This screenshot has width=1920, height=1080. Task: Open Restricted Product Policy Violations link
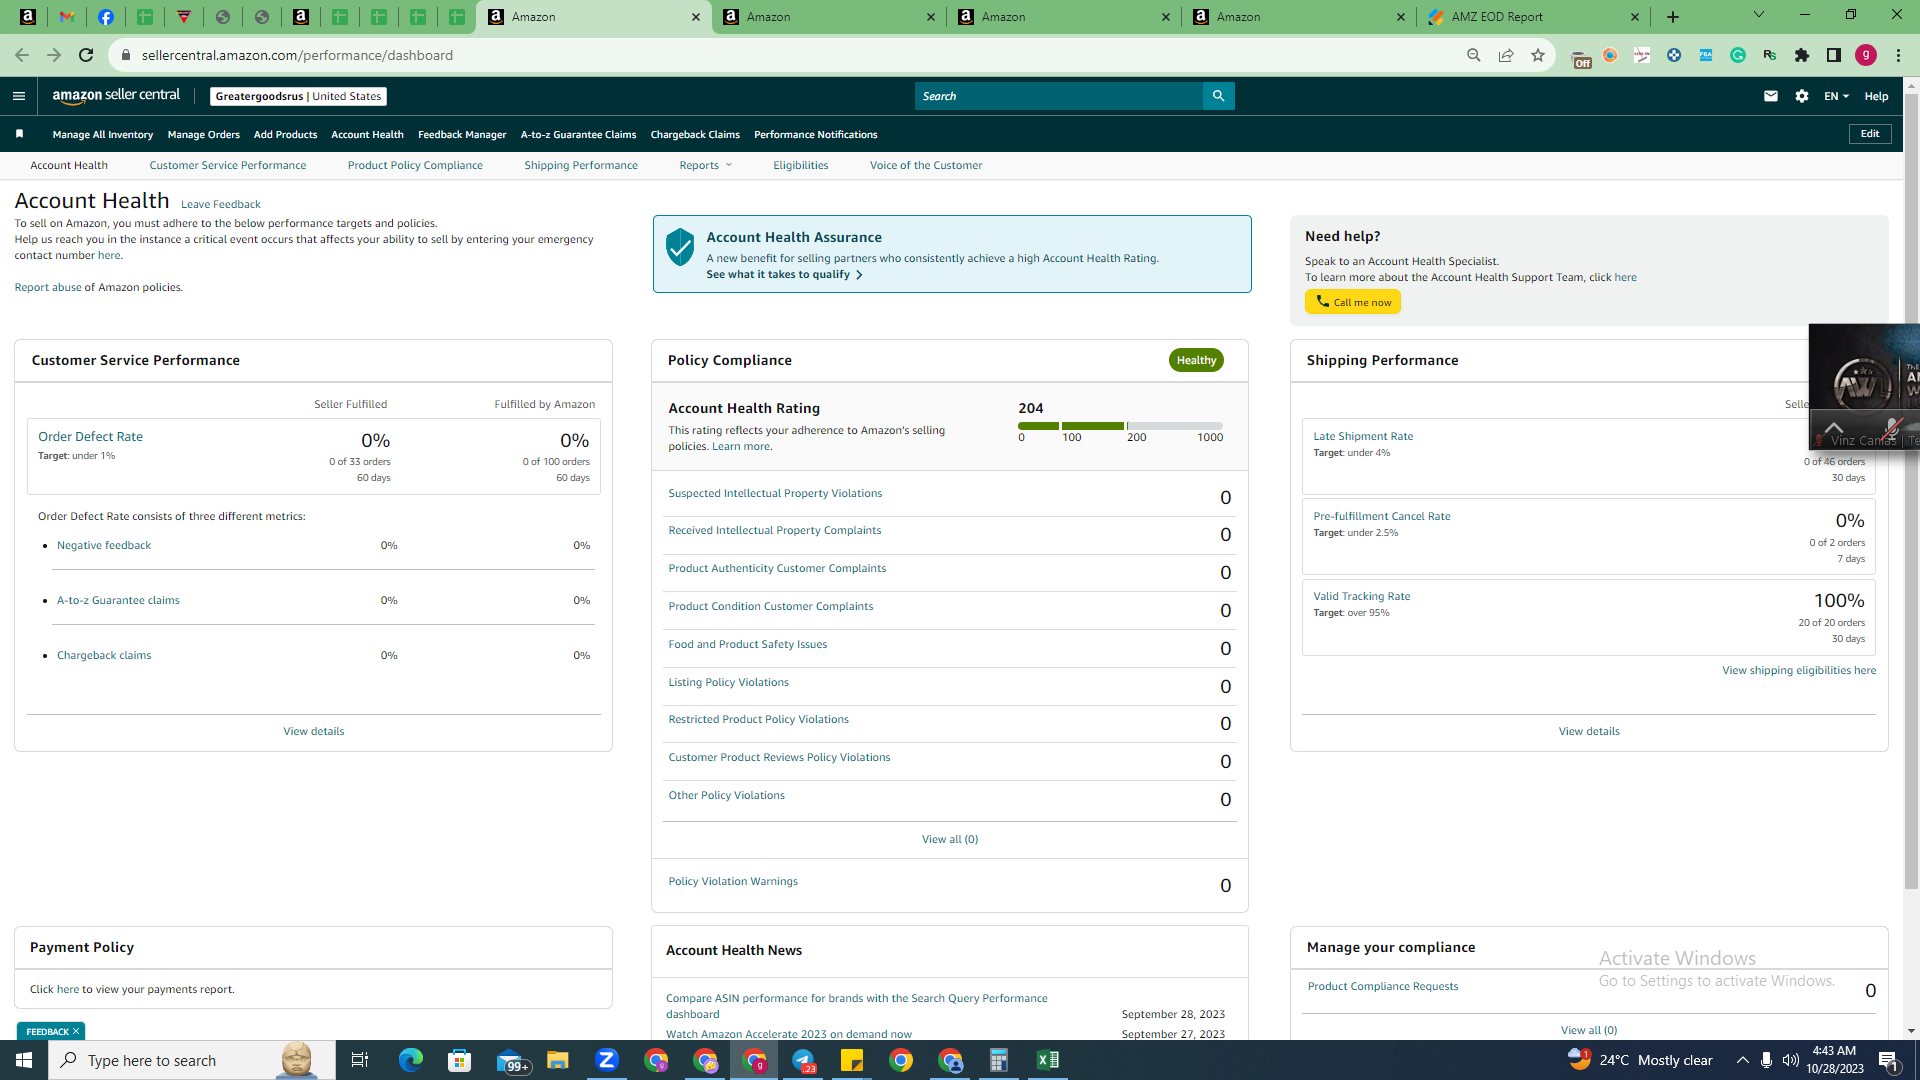point(758,719)
